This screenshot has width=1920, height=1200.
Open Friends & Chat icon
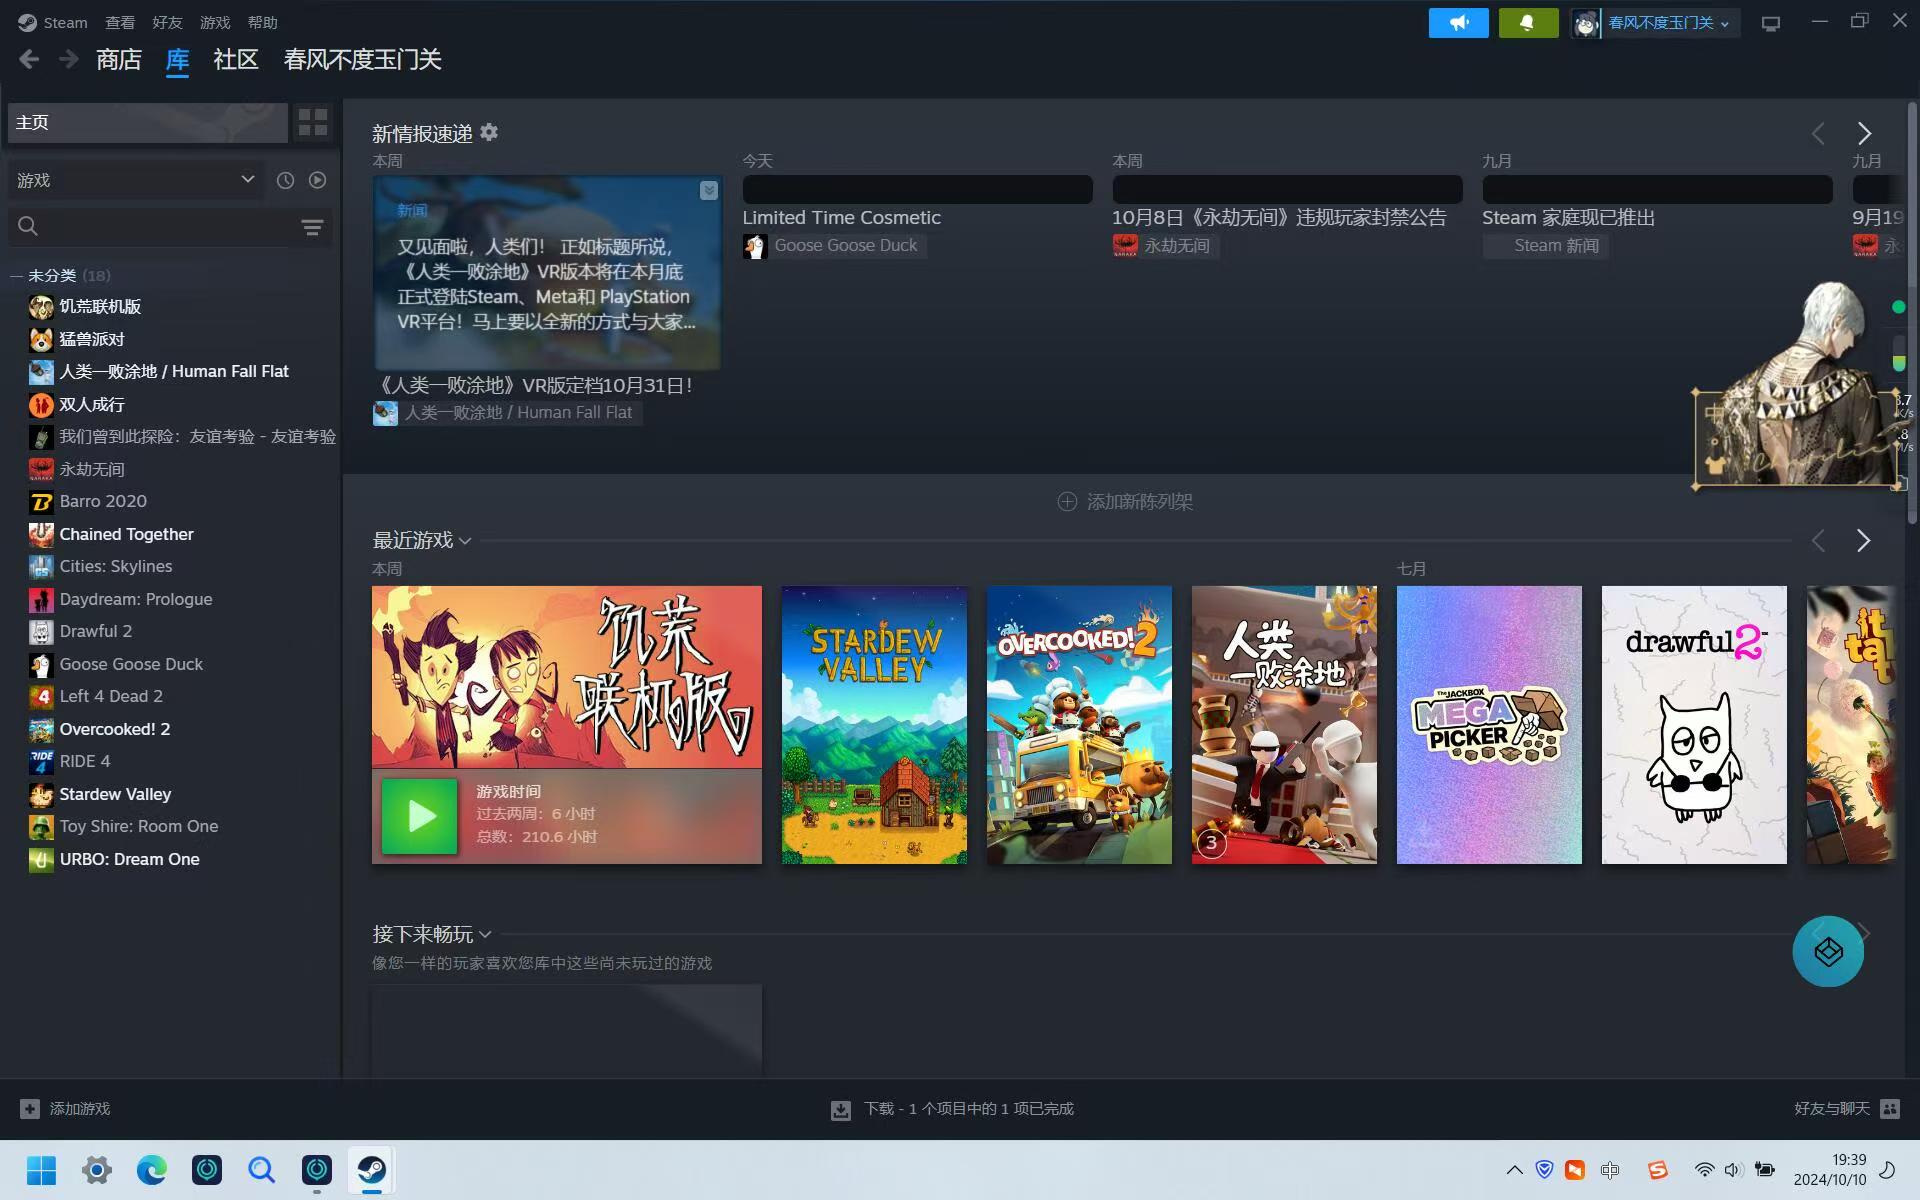(x=1890, y=1108)
